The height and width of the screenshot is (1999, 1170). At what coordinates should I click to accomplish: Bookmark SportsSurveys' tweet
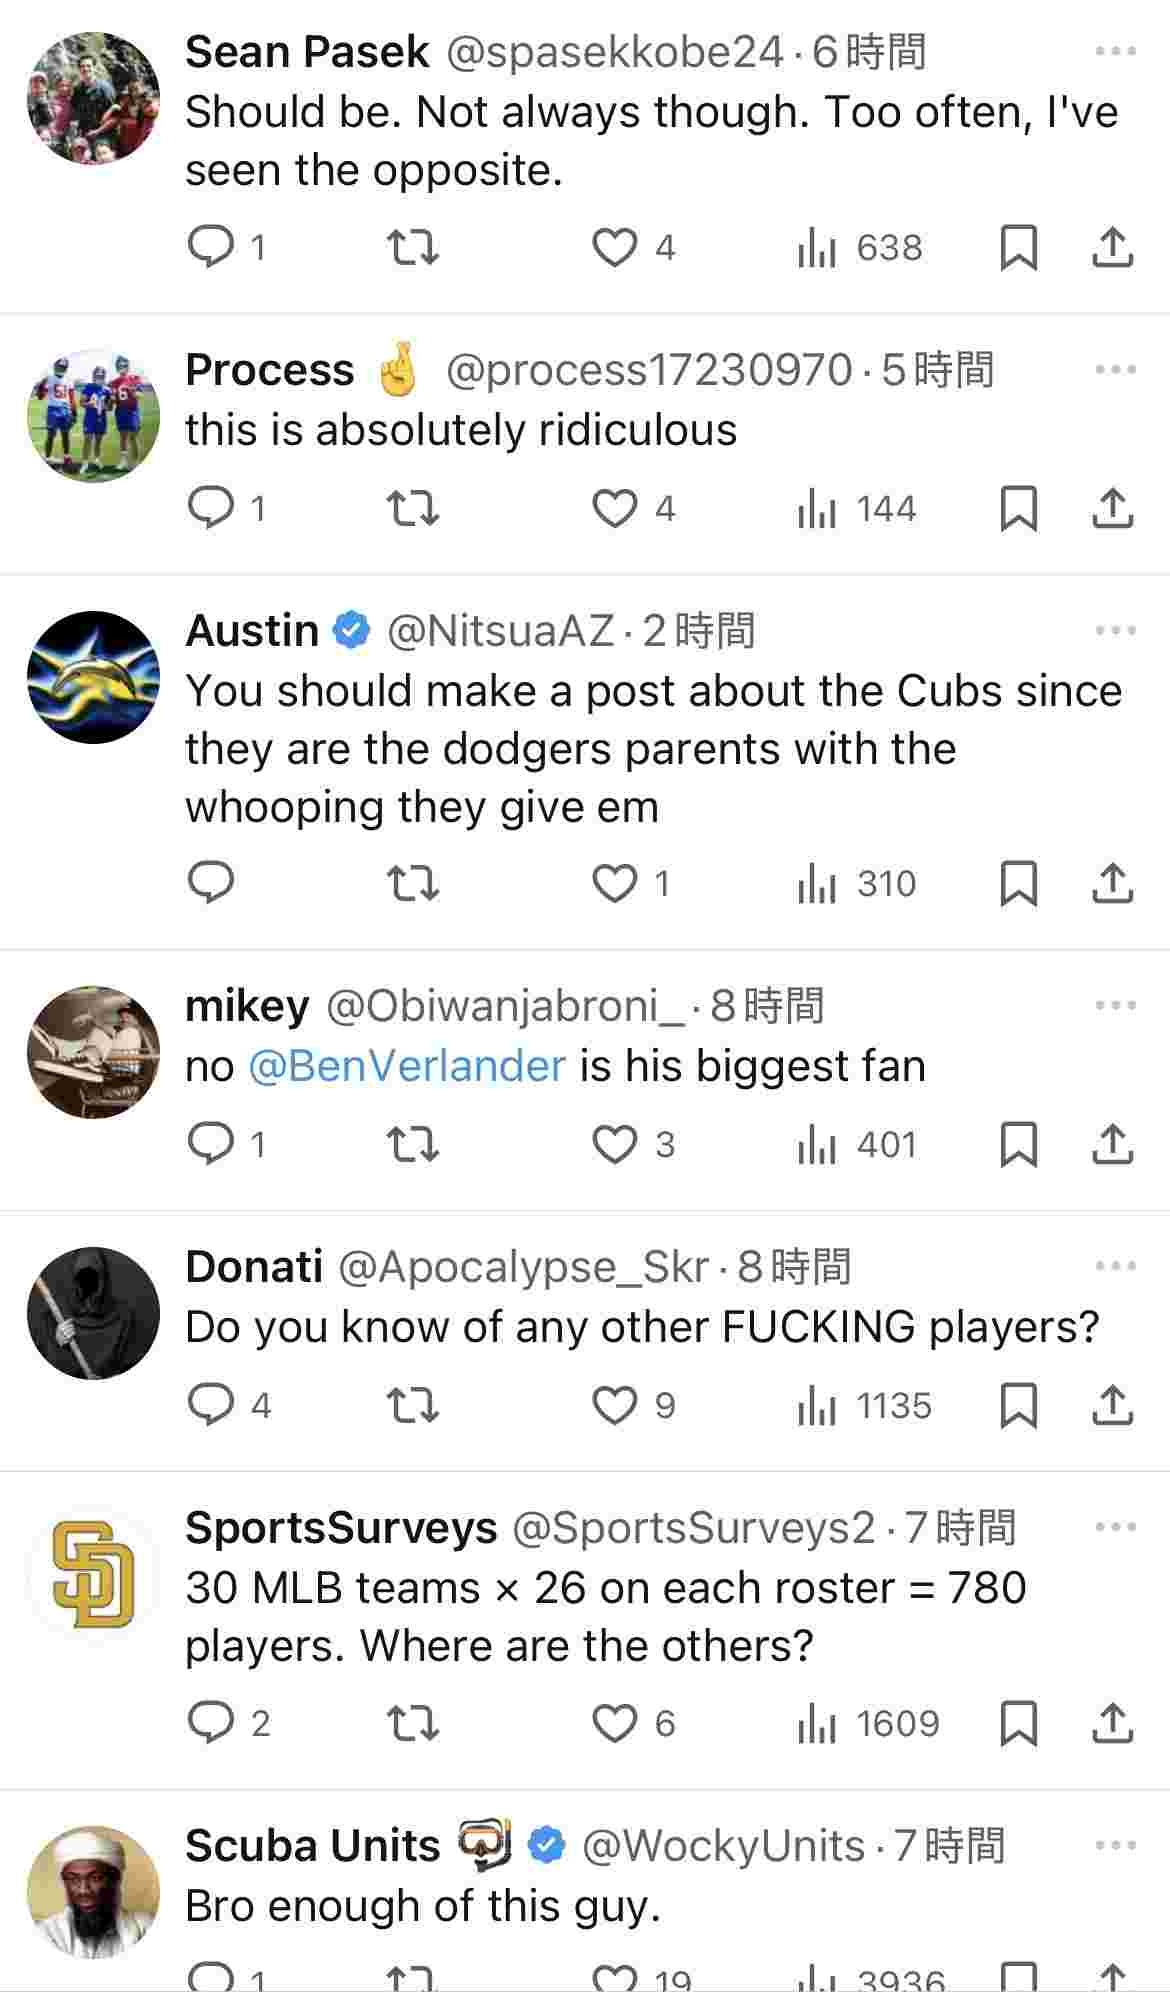1018,1723
